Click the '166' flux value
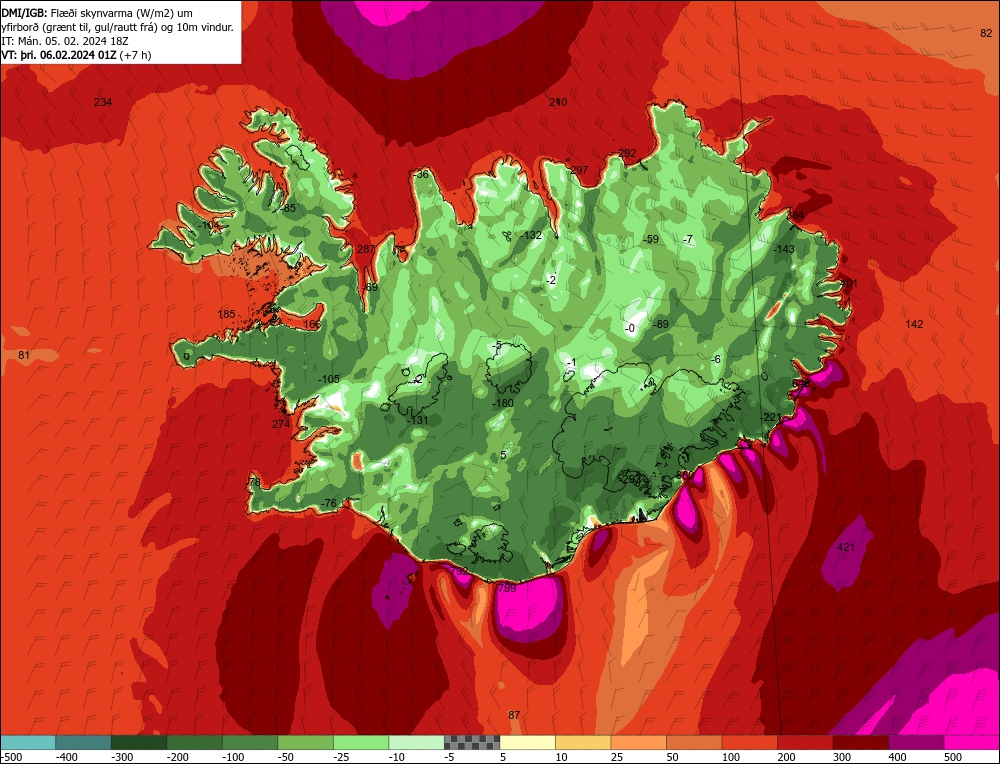The width and height of the screenshot is (1000, 764). [x=312, y=324]
